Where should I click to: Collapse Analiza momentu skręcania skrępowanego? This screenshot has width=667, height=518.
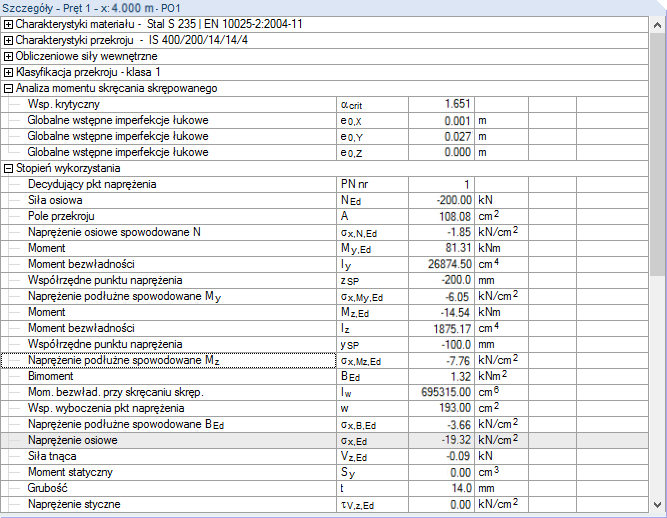[x=8, y=89]
